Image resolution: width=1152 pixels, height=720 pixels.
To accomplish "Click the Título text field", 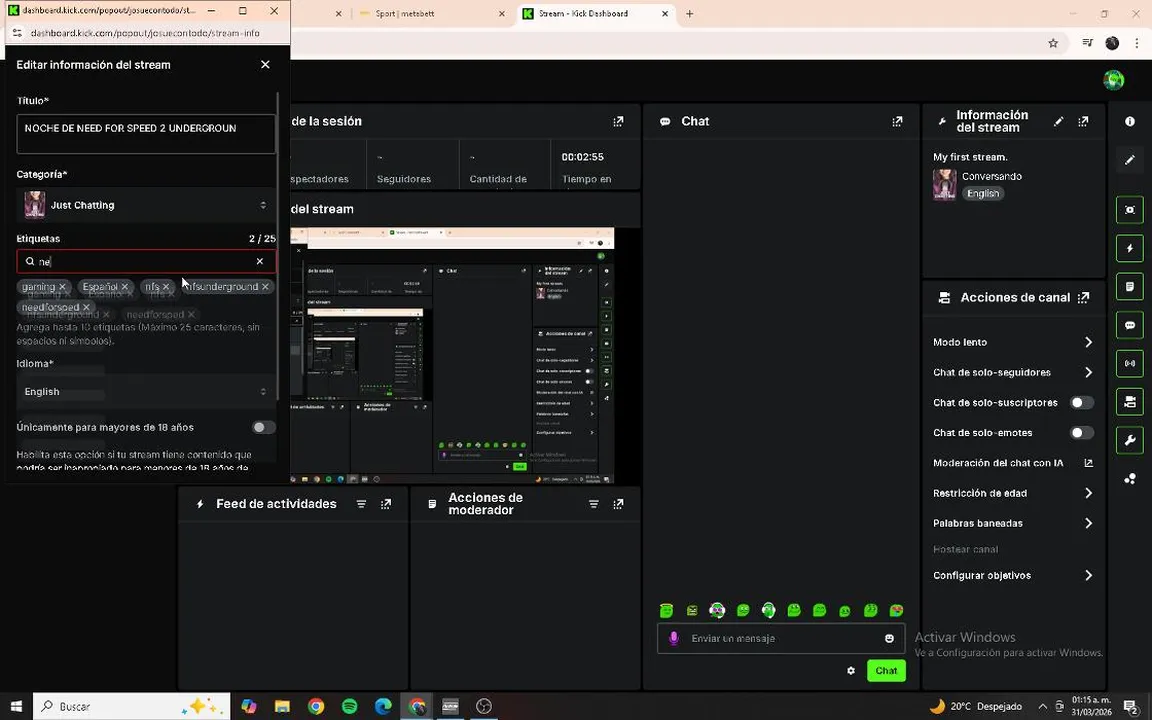I will 145,134.
